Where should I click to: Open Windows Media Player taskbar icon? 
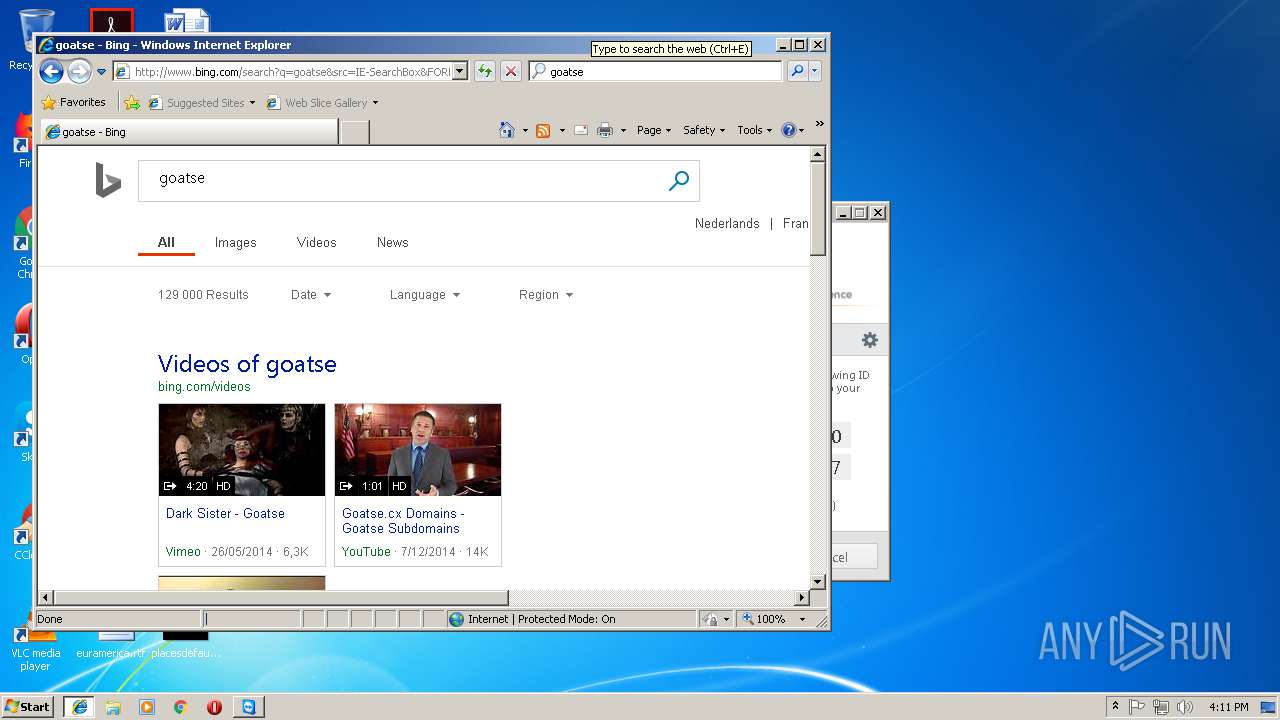(147, 707)
